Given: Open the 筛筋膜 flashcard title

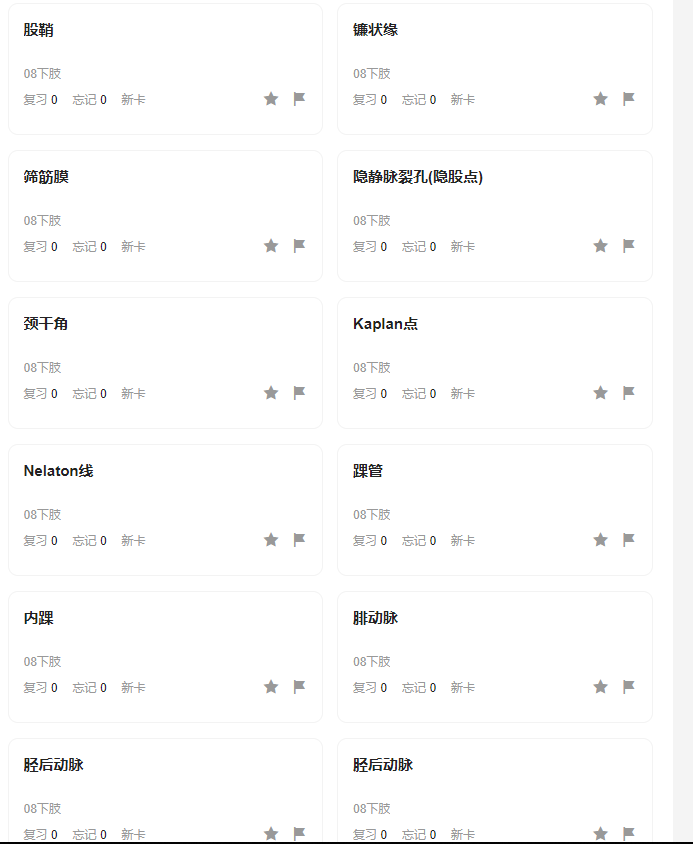Looking at the screenshot, I should (x=46, y=177).
